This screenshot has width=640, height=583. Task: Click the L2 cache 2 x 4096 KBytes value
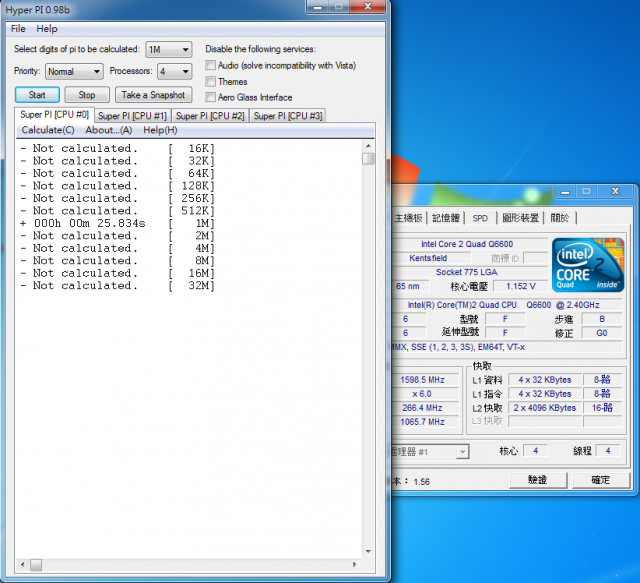[x=544, y=408]
